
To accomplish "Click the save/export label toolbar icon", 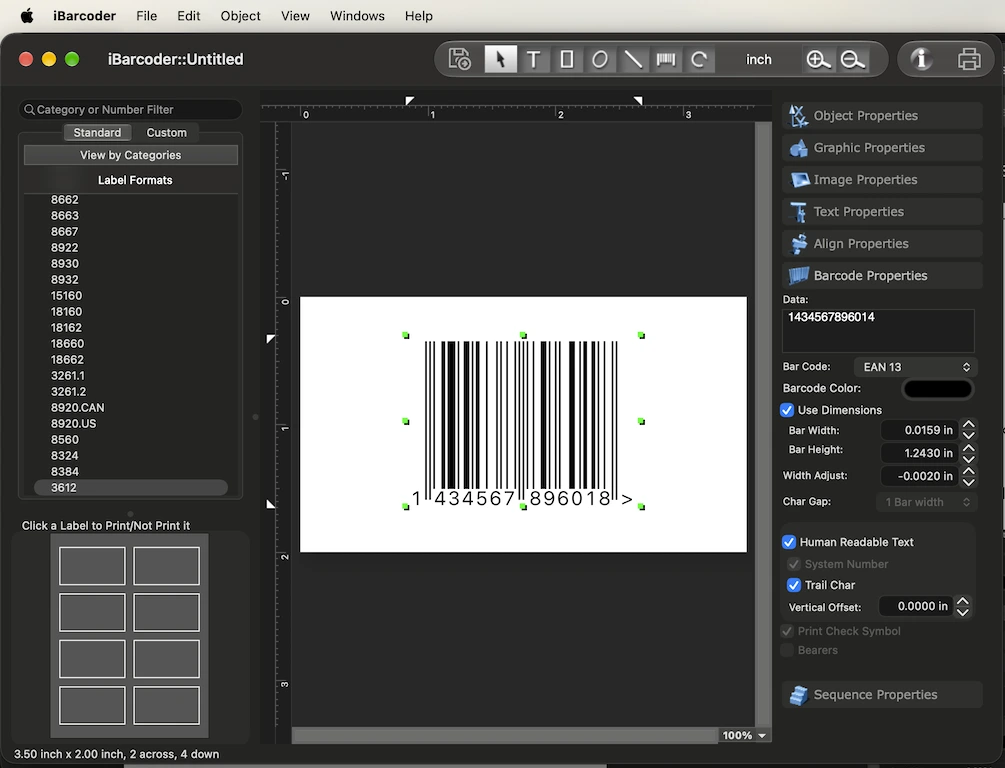I will tap(460, 59).
